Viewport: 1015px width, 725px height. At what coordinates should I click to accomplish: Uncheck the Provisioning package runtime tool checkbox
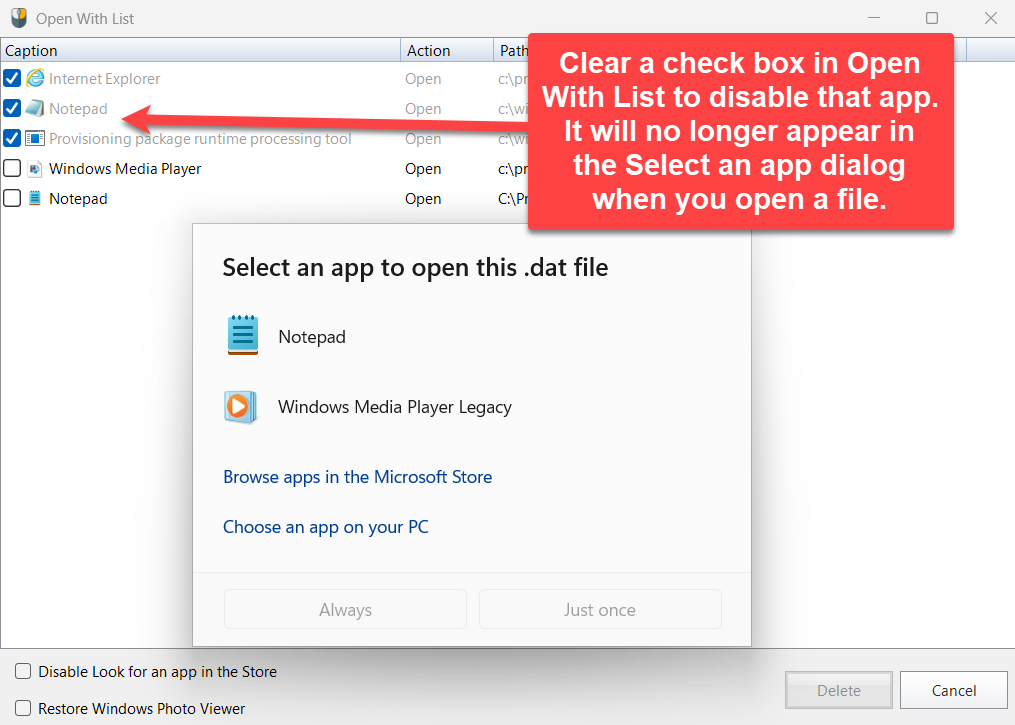(12, 138)
